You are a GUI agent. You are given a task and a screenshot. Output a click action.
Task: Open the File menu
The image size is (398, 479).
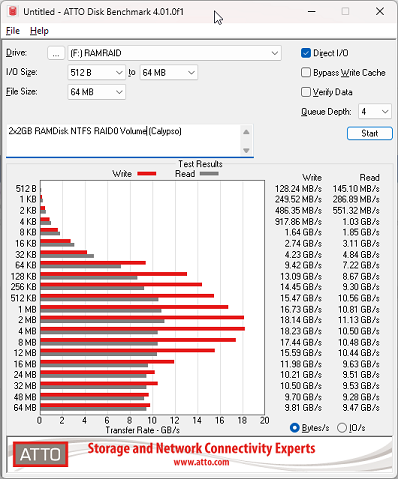pos(13,31)
